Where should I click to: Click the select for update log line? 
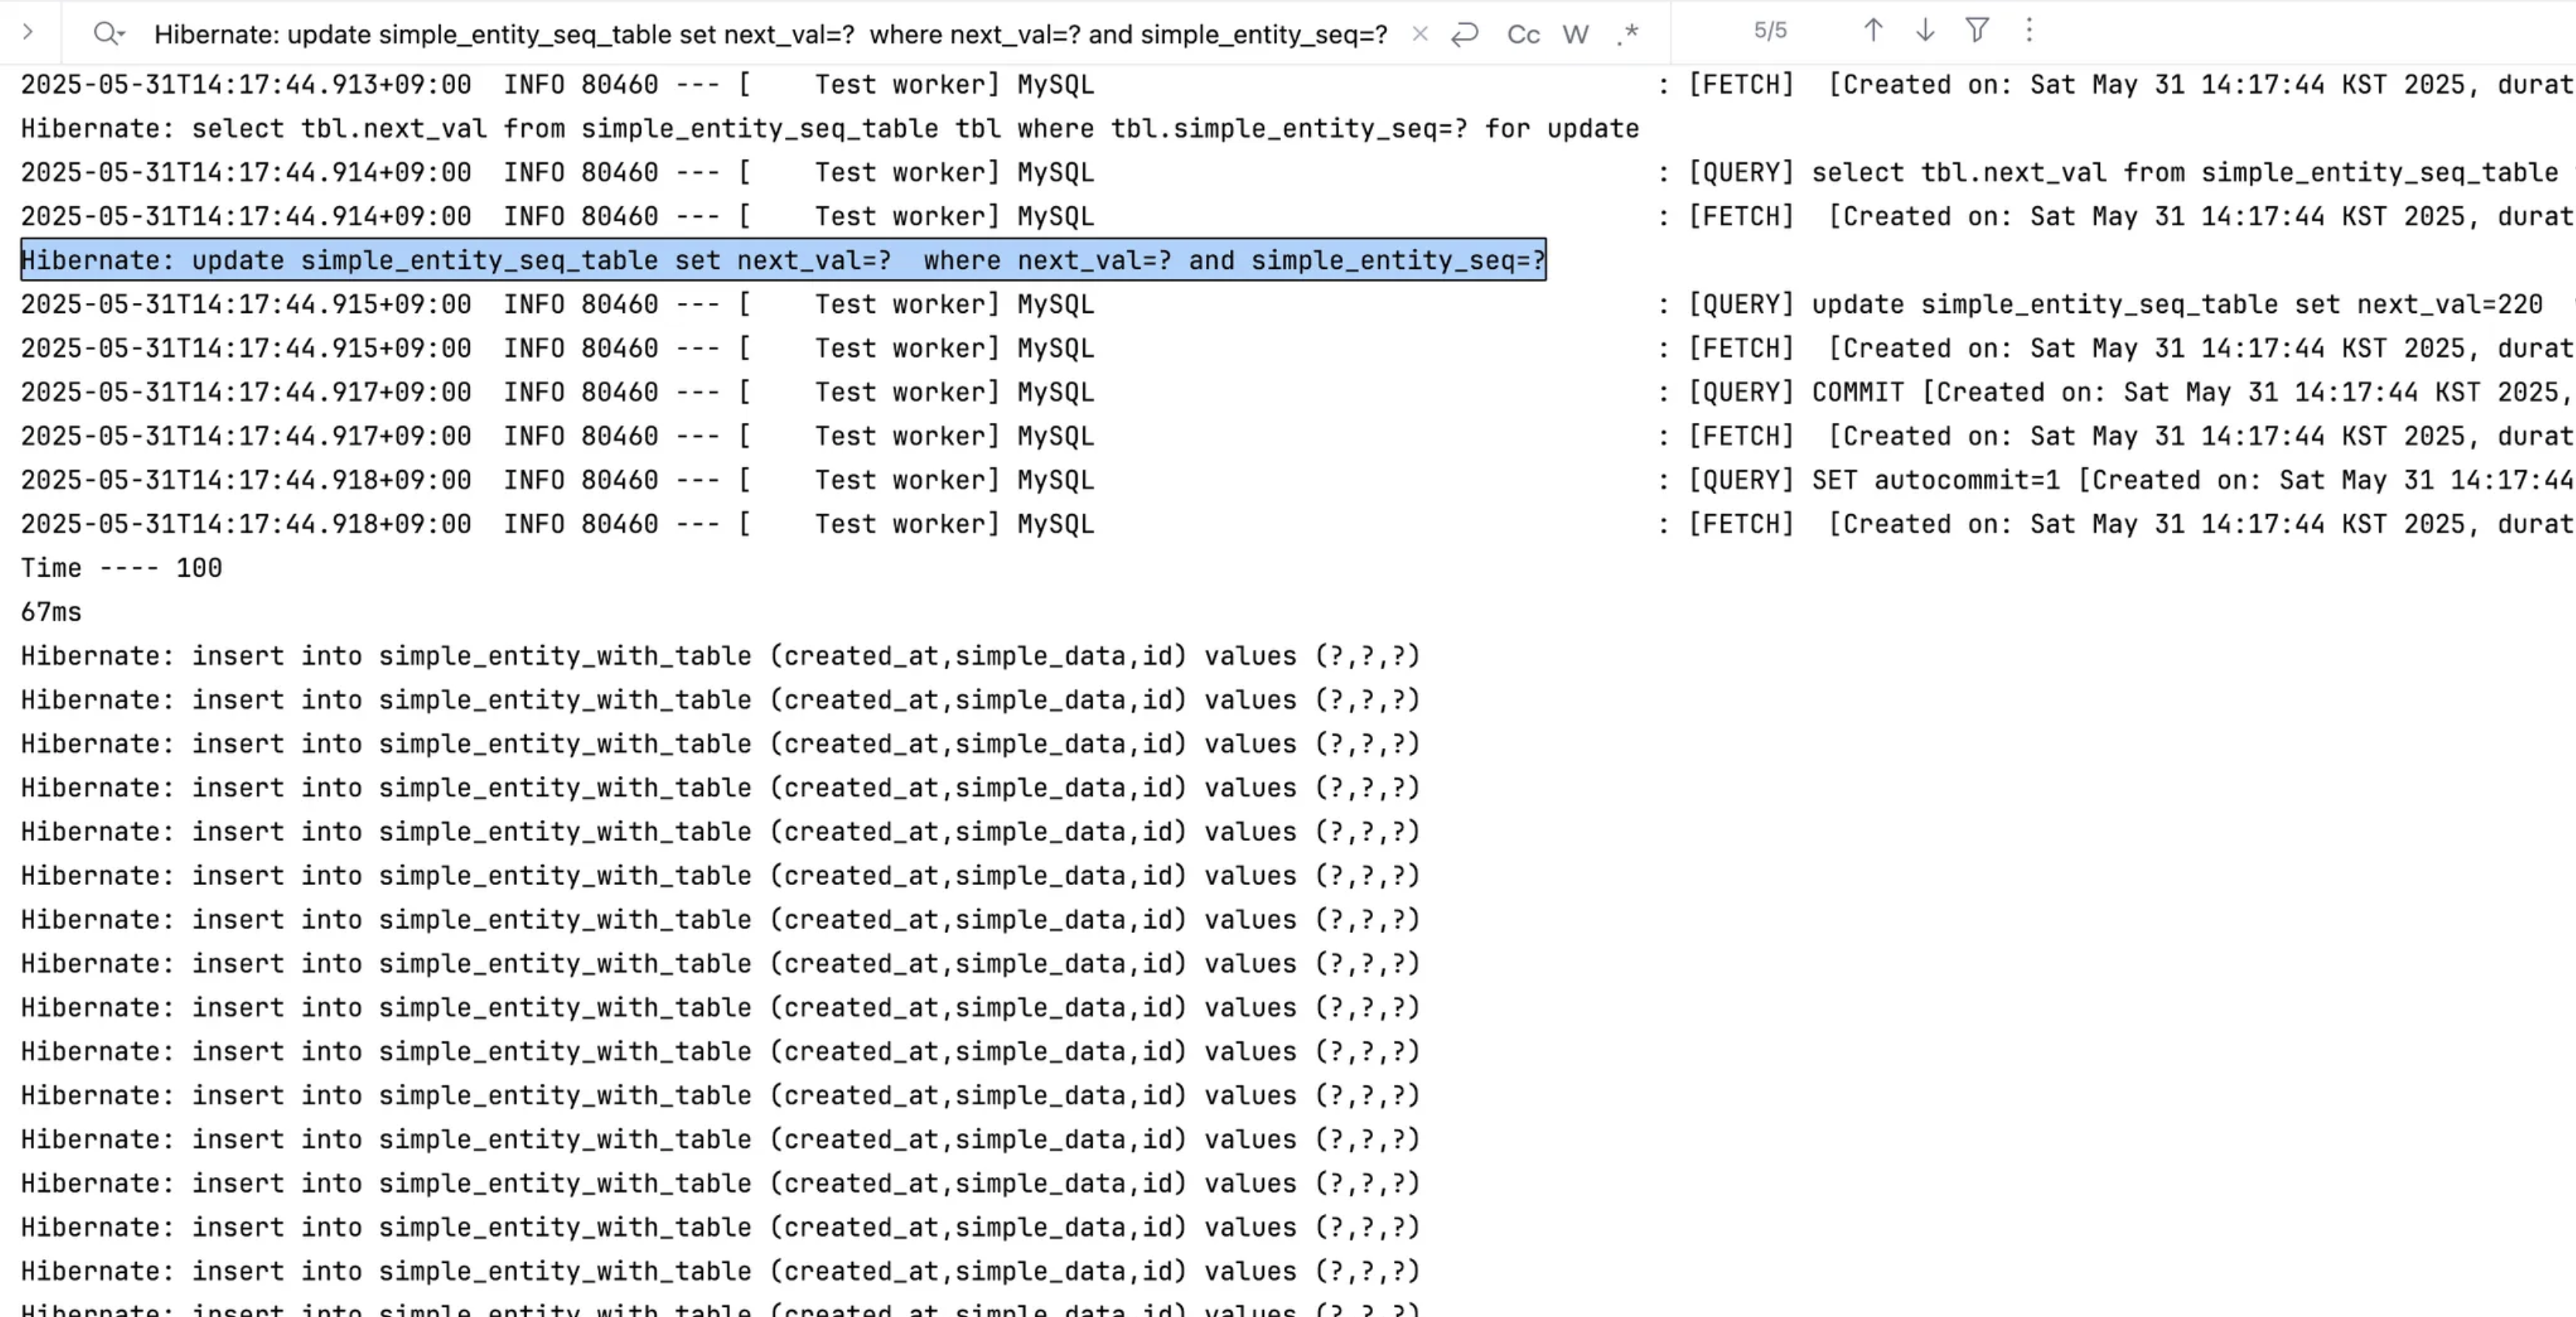(830, 129)
